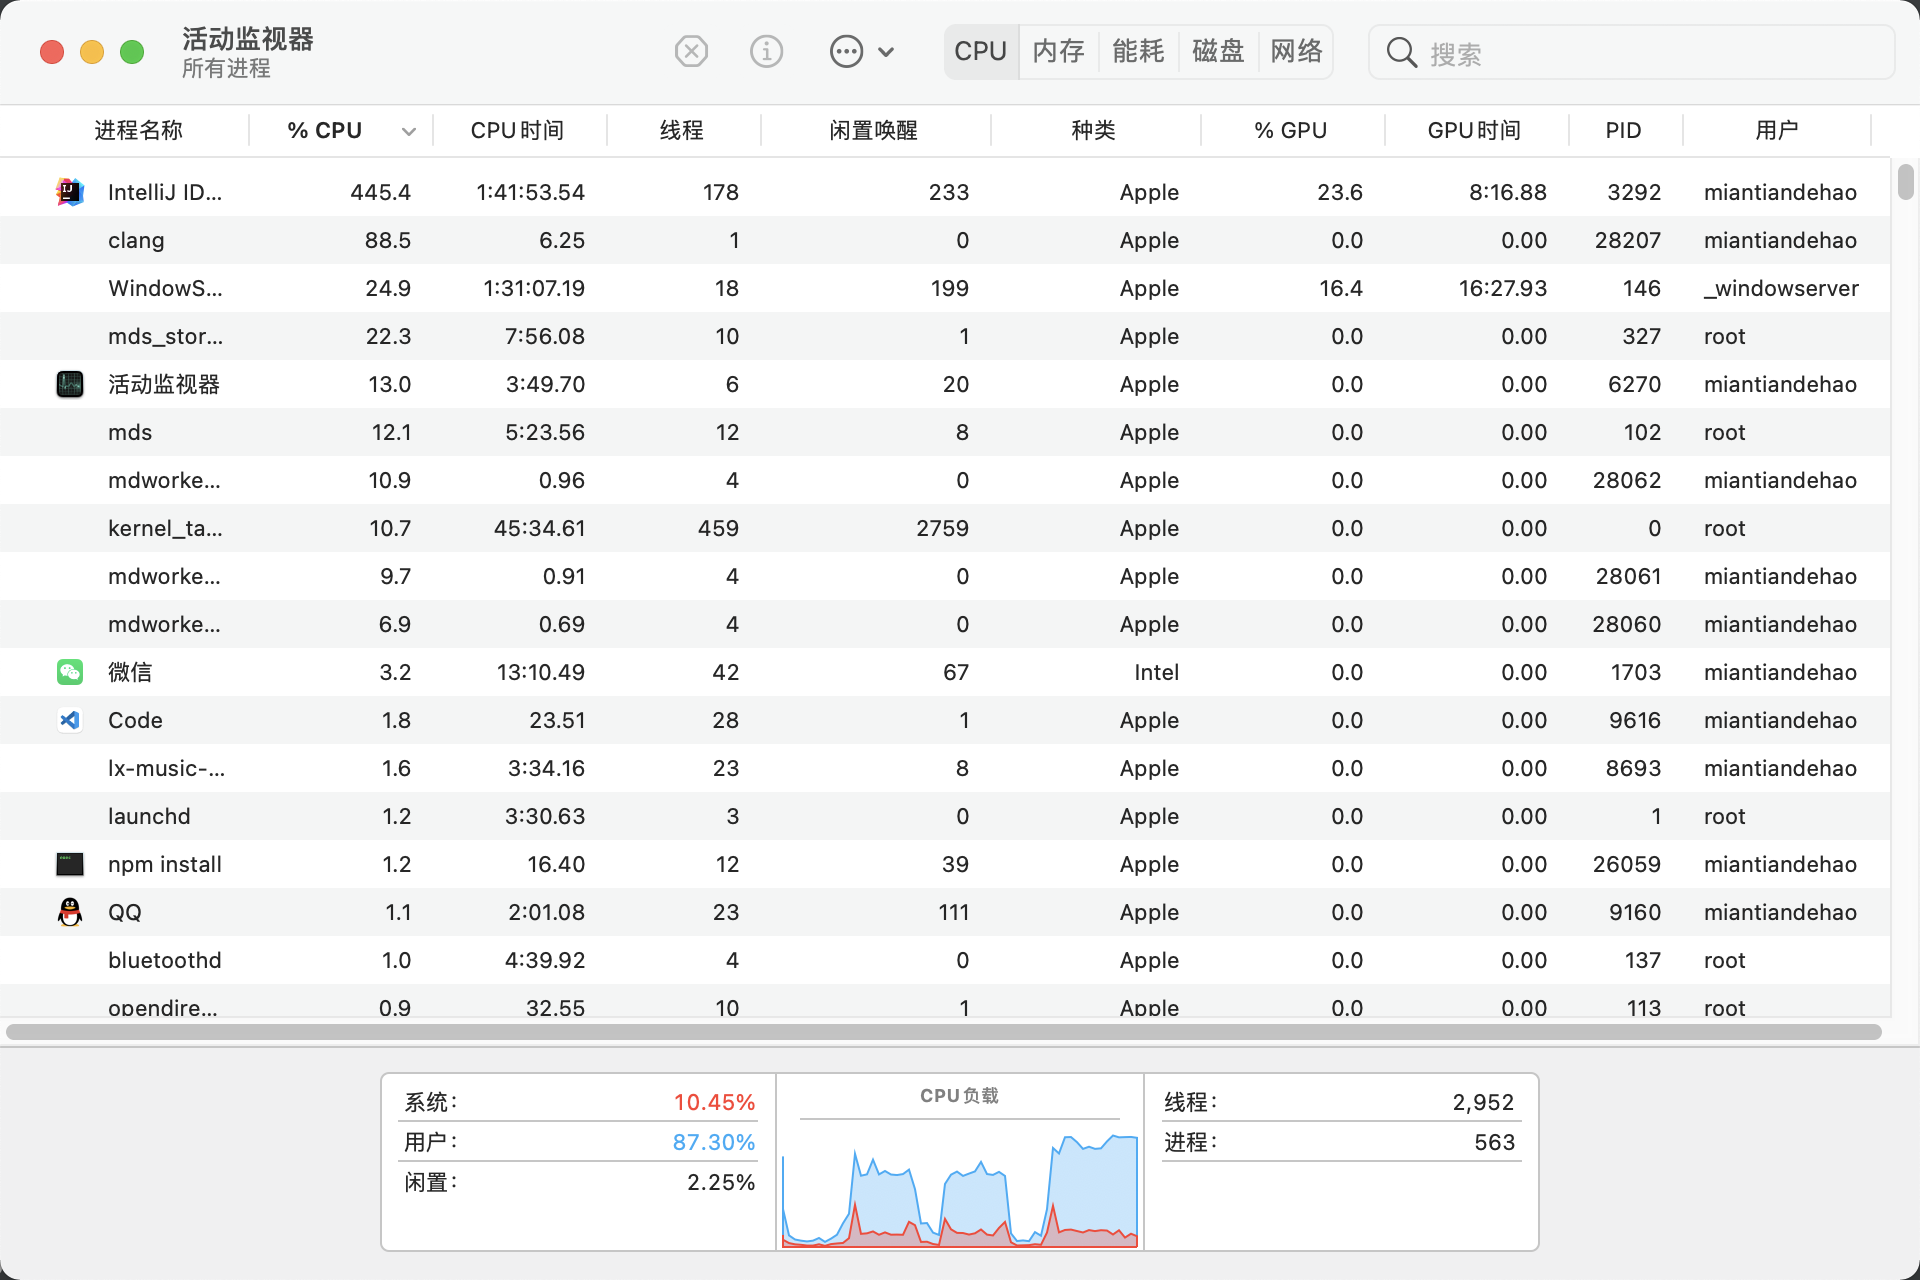Click the IntelliJ IDEA process icon
The height and width of the screenshot is (1280, 1920).
pyautogui.click(x=70, y=192)
